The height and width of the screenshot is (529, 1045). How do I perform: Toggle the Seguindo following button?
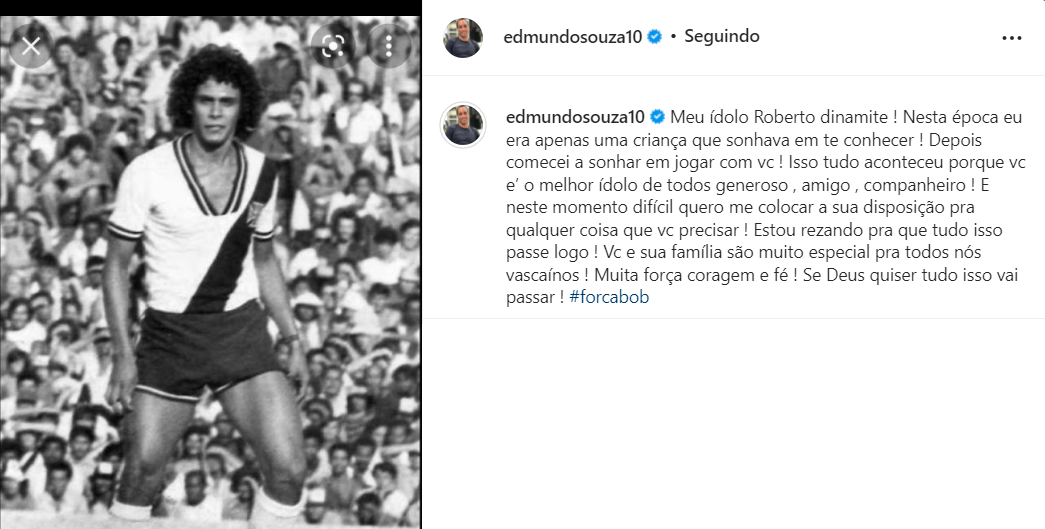pyautogui.click(x=722, y=36)
